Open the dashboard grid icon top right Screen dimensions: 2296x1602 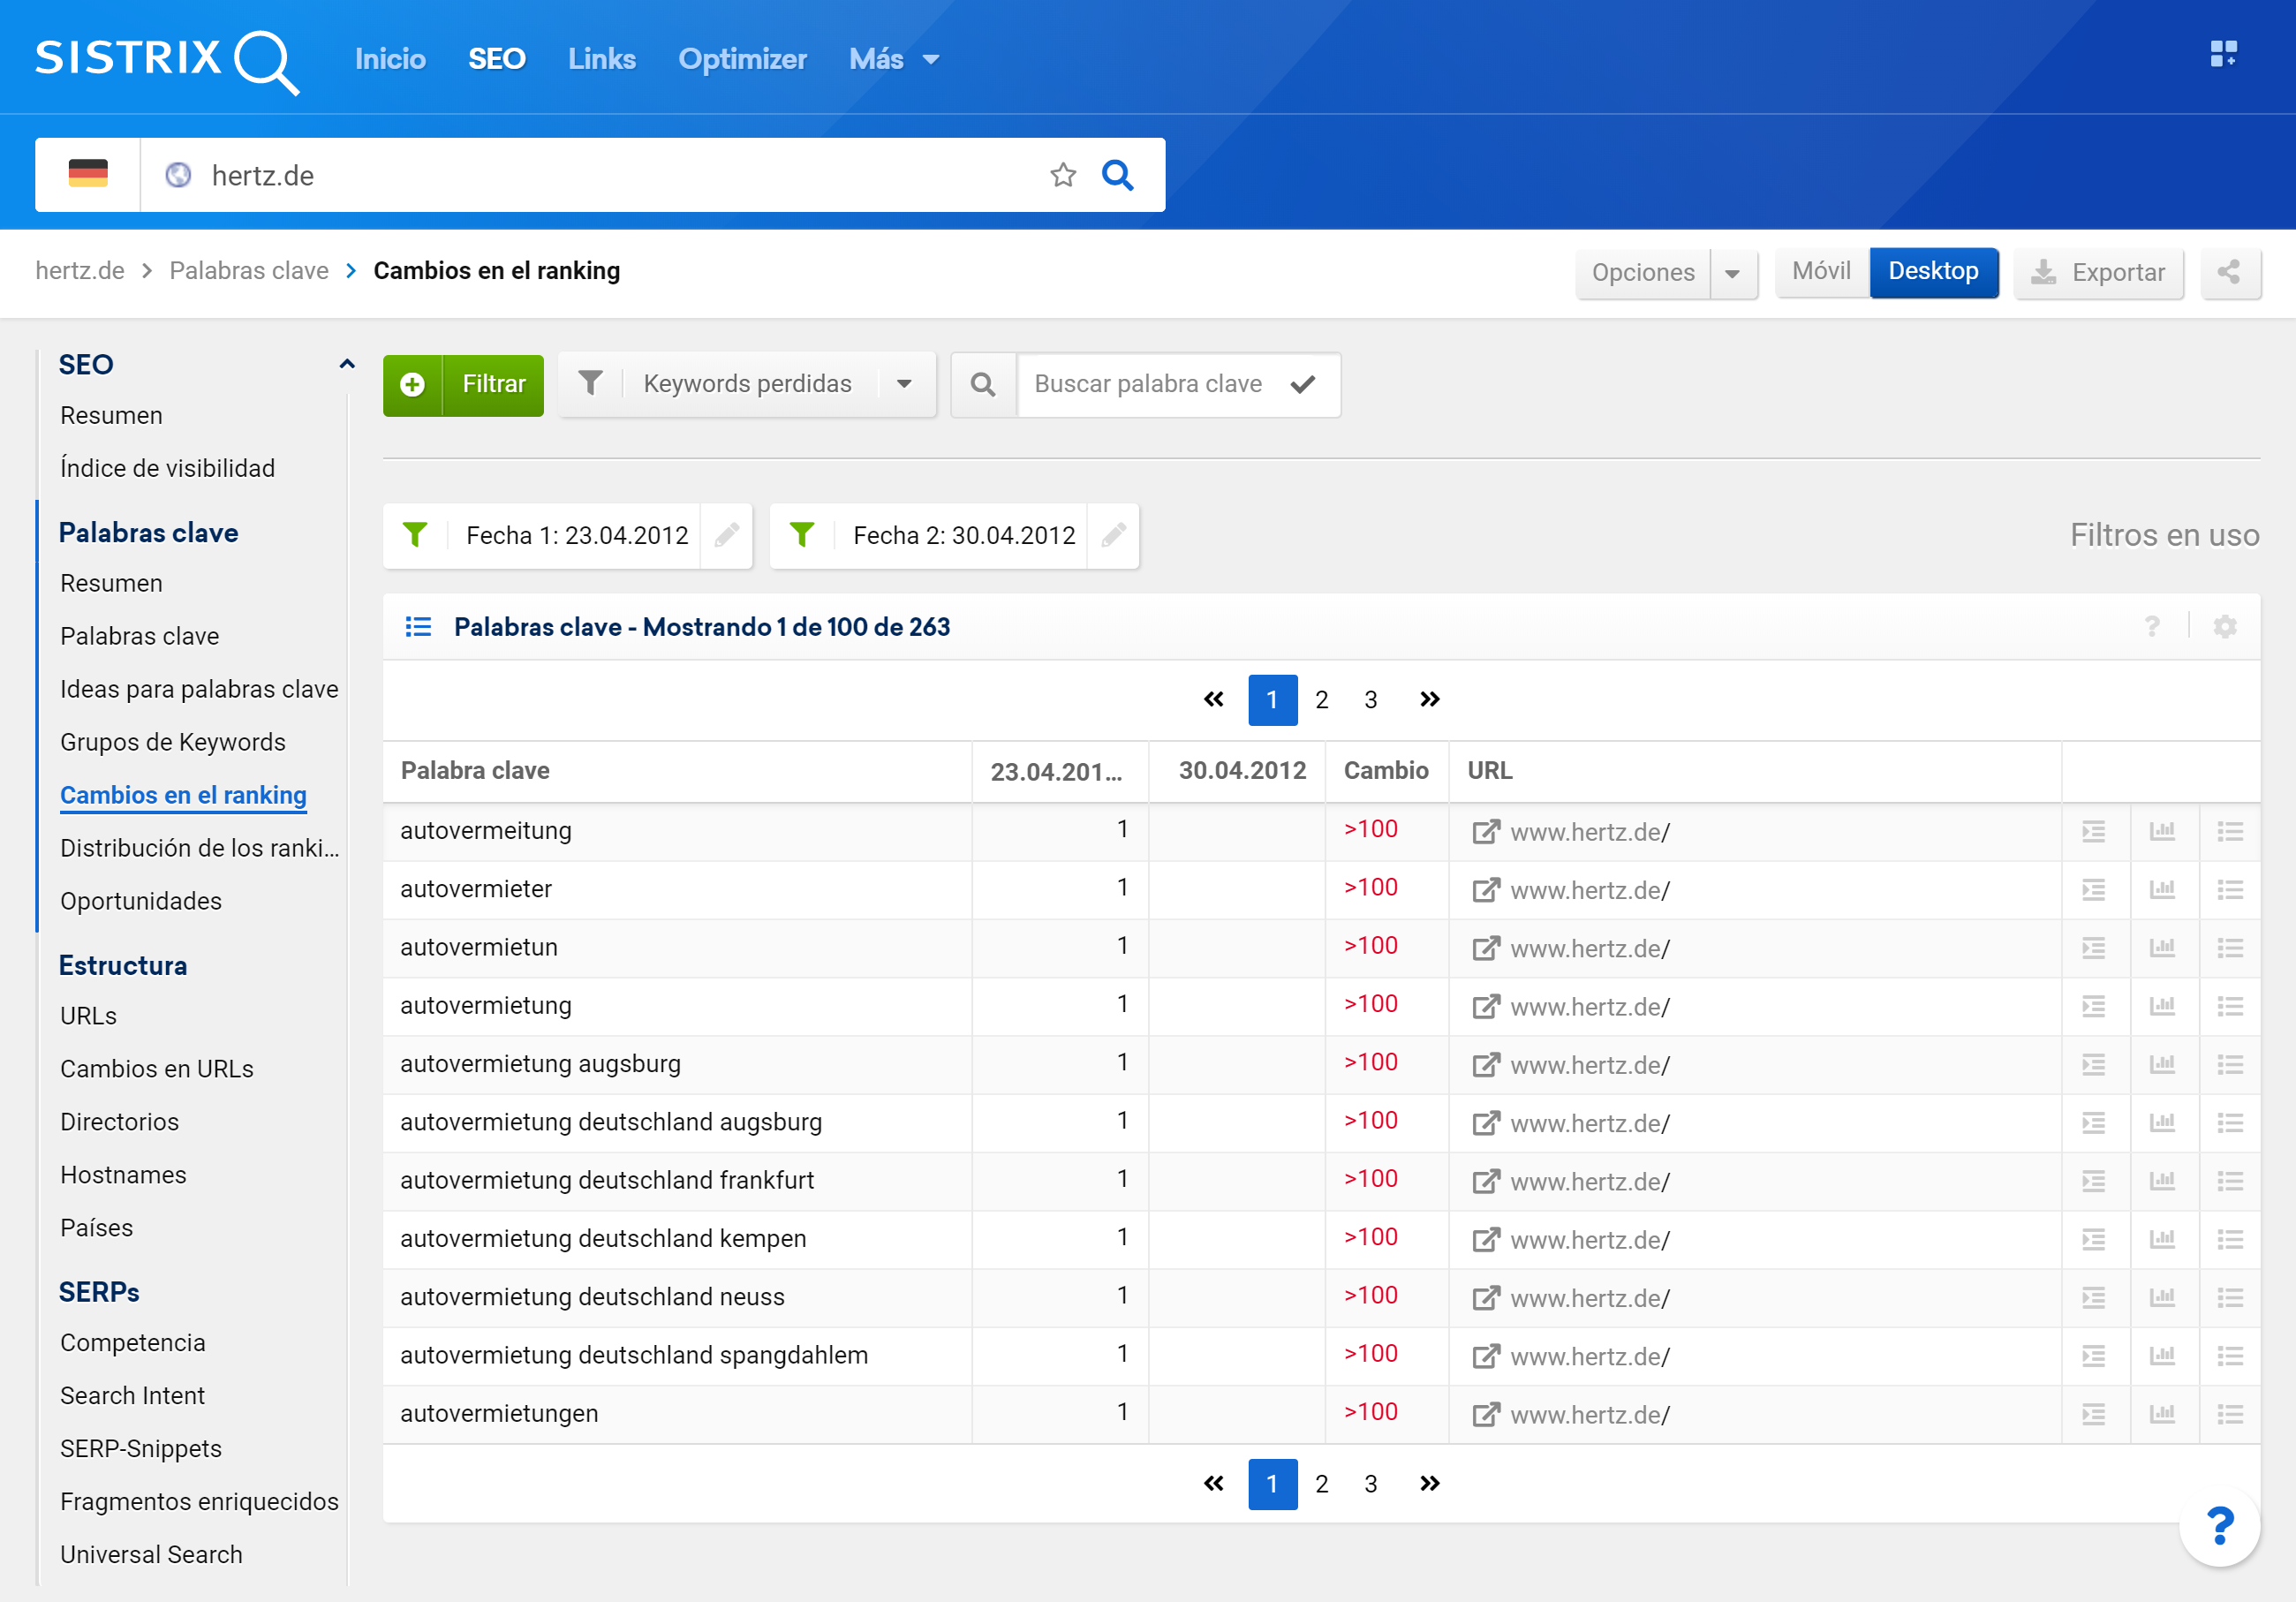point(2222,54)
